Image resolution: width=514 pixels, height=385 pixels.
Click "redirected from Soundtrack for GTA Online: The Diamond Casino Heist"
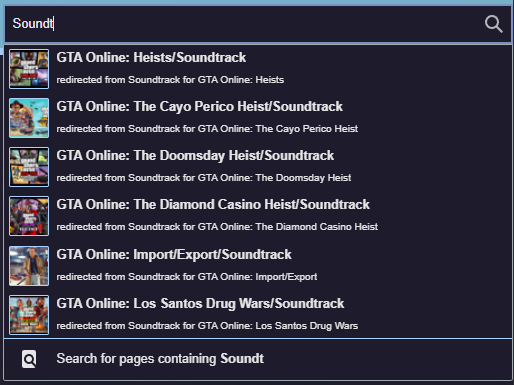coord(217,227)
